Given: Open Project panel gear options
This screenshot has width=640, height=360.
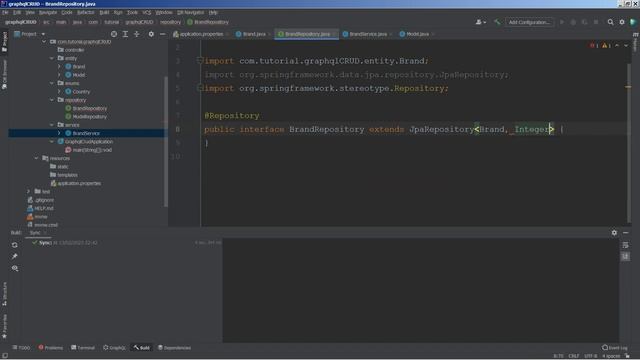Looking at the screenshot, I should tap(151, 34).
